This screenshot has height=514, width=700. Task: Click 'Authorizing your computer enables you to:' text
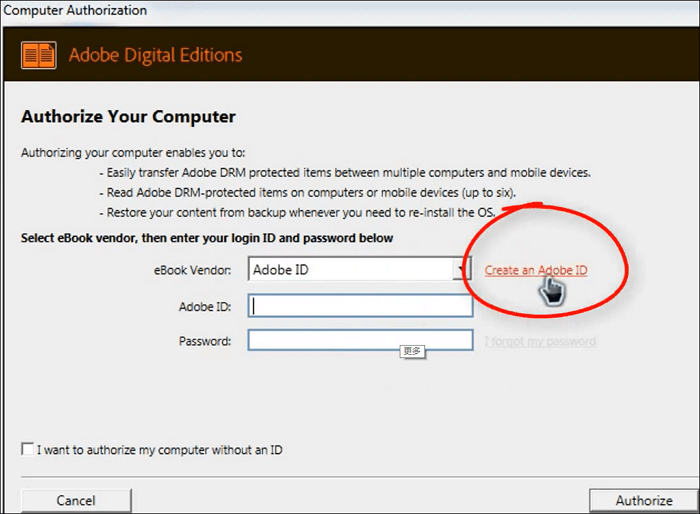[133, 153]
